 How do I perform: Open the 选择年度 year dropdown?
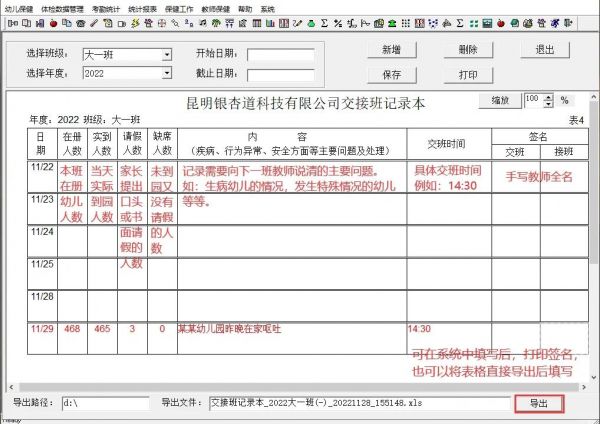[x=166, y=73]
